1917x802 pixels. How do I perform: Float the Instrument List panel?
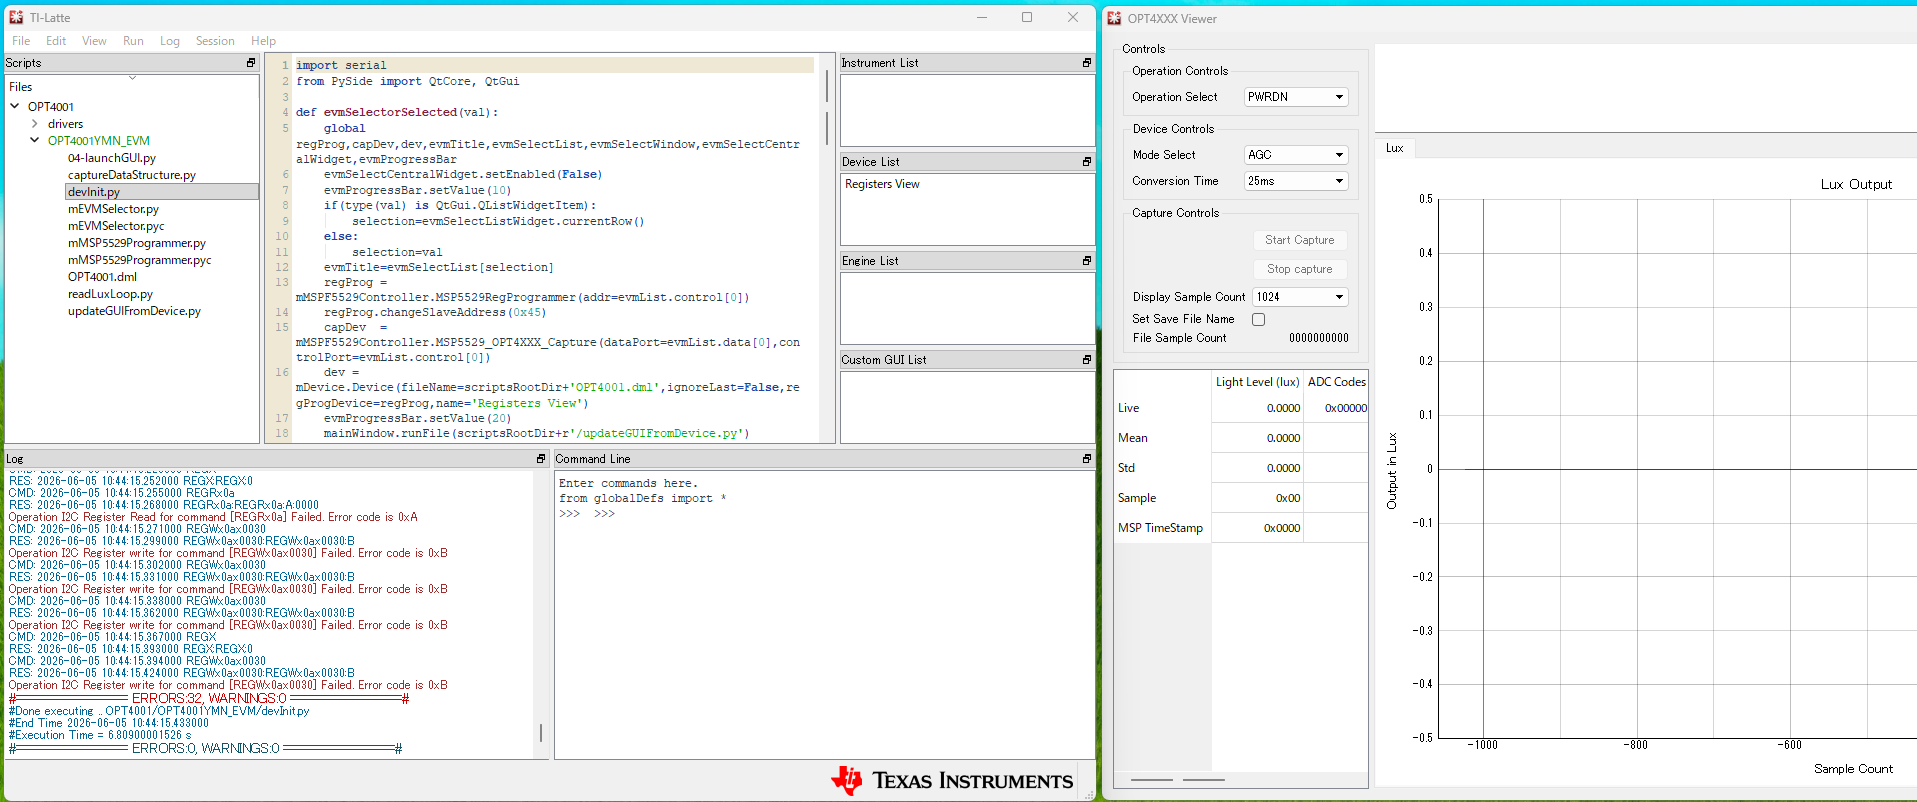tap(1087, 63)
